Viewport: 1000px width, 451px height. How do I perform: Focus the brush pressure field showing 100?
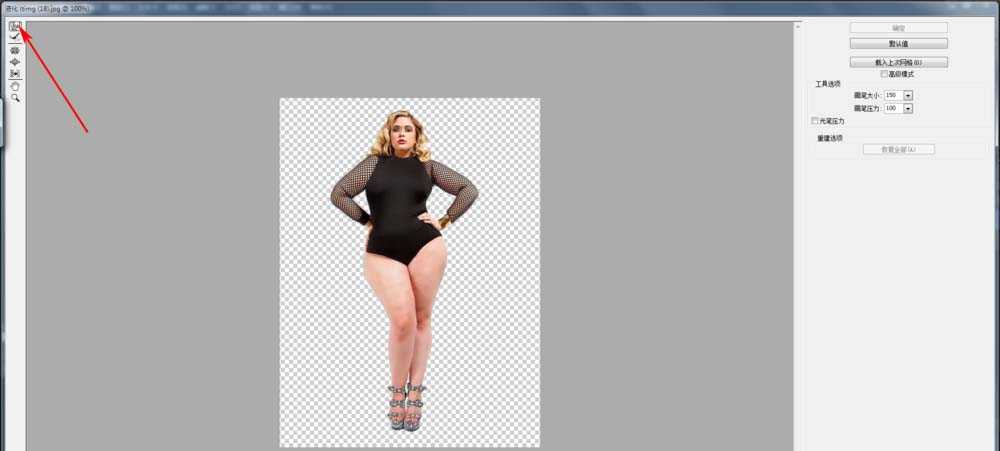click(892, 107)
